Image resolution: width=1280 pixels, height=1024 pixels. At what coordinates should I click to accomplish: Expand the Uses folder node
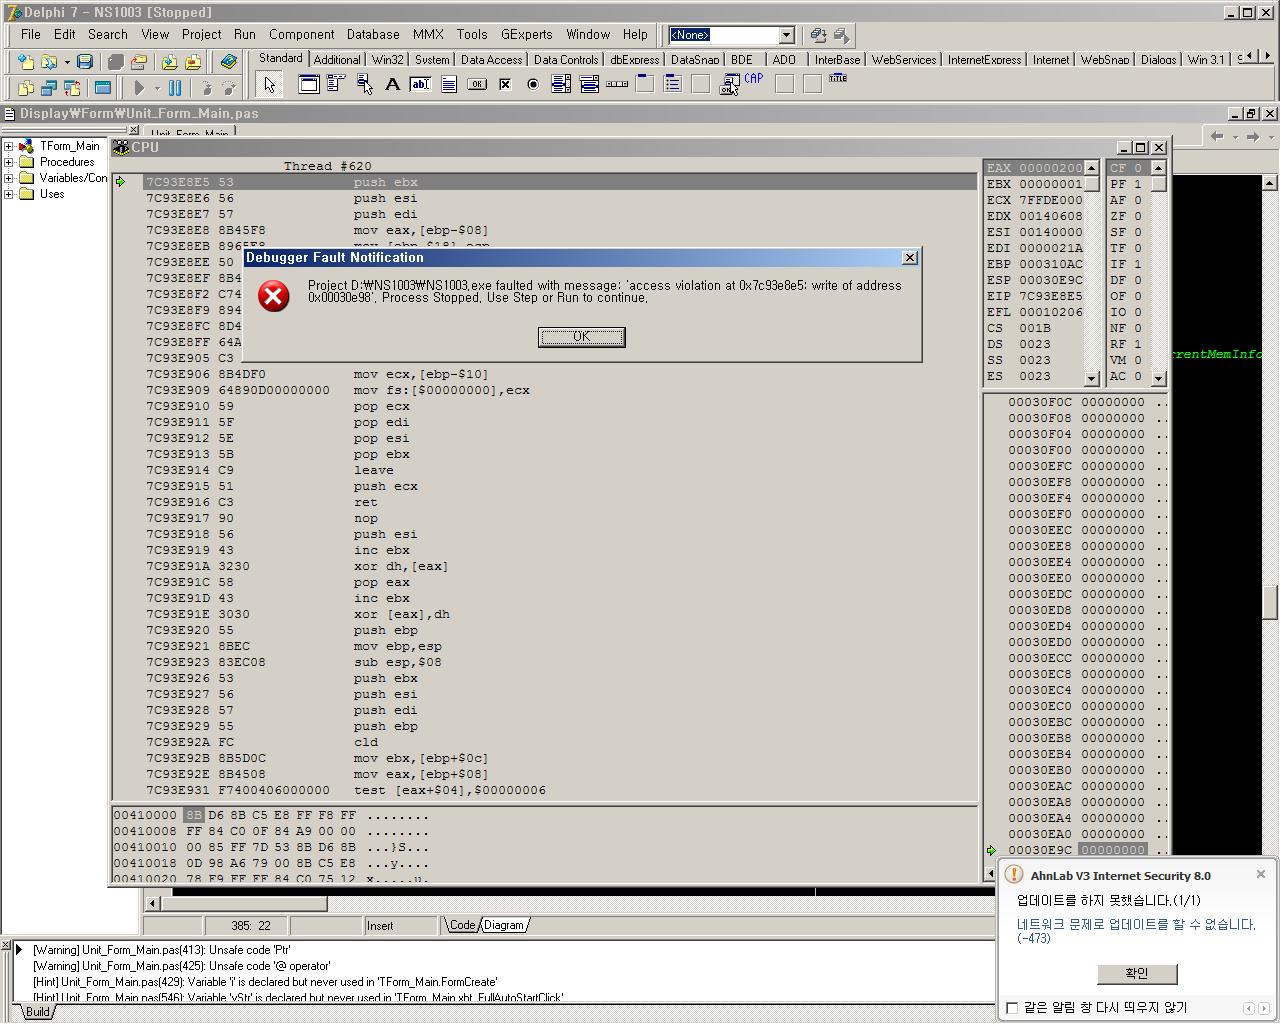click(9, 194)
